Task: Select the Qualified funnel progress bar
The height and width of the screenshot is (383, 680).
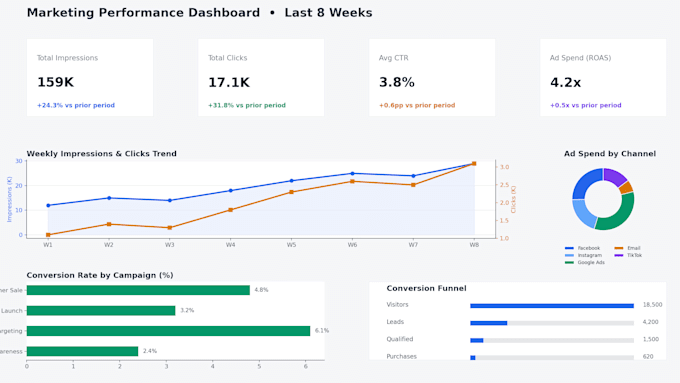Action: [x=552, y=340]
